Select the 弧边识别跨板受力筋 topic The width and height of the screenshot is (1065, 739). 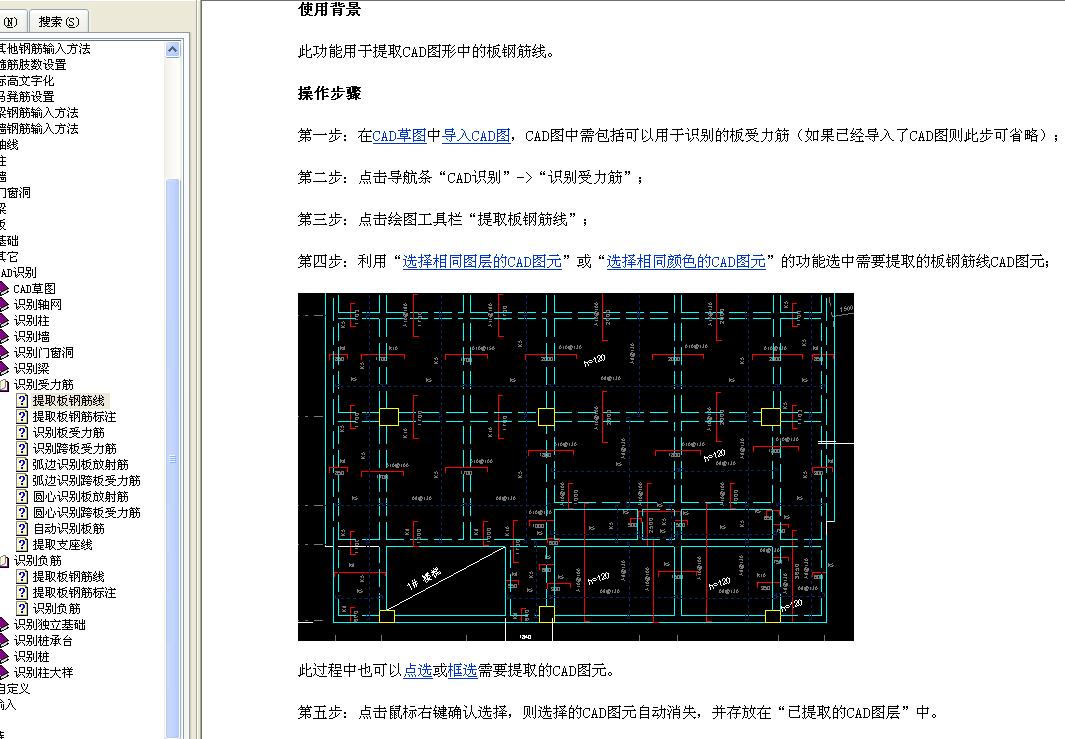pyautogui.click(x=86, y=481)
